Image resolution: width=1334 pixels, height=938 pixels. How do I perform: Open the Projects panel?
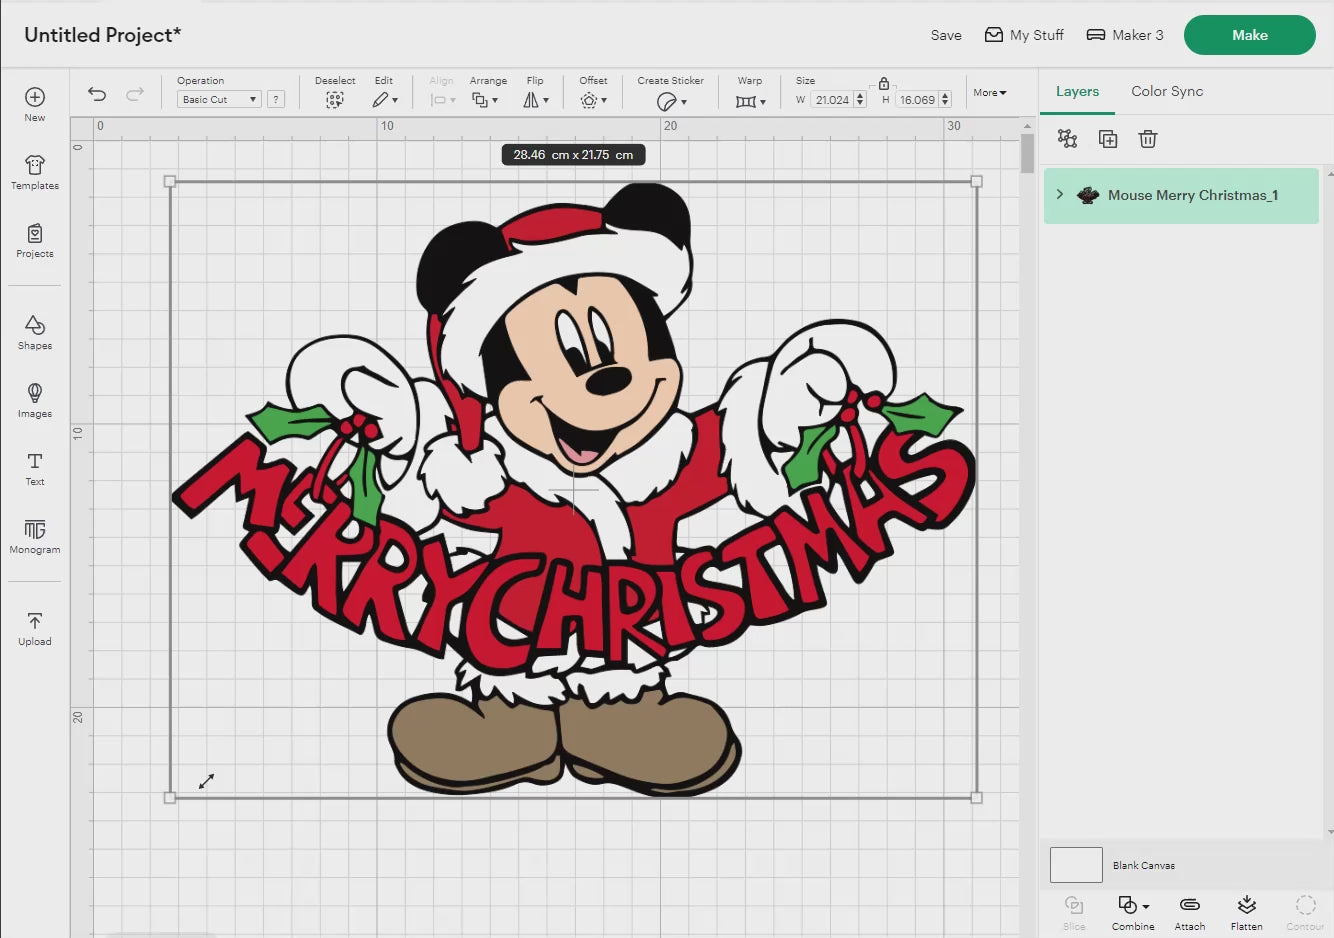pos(35,240)
